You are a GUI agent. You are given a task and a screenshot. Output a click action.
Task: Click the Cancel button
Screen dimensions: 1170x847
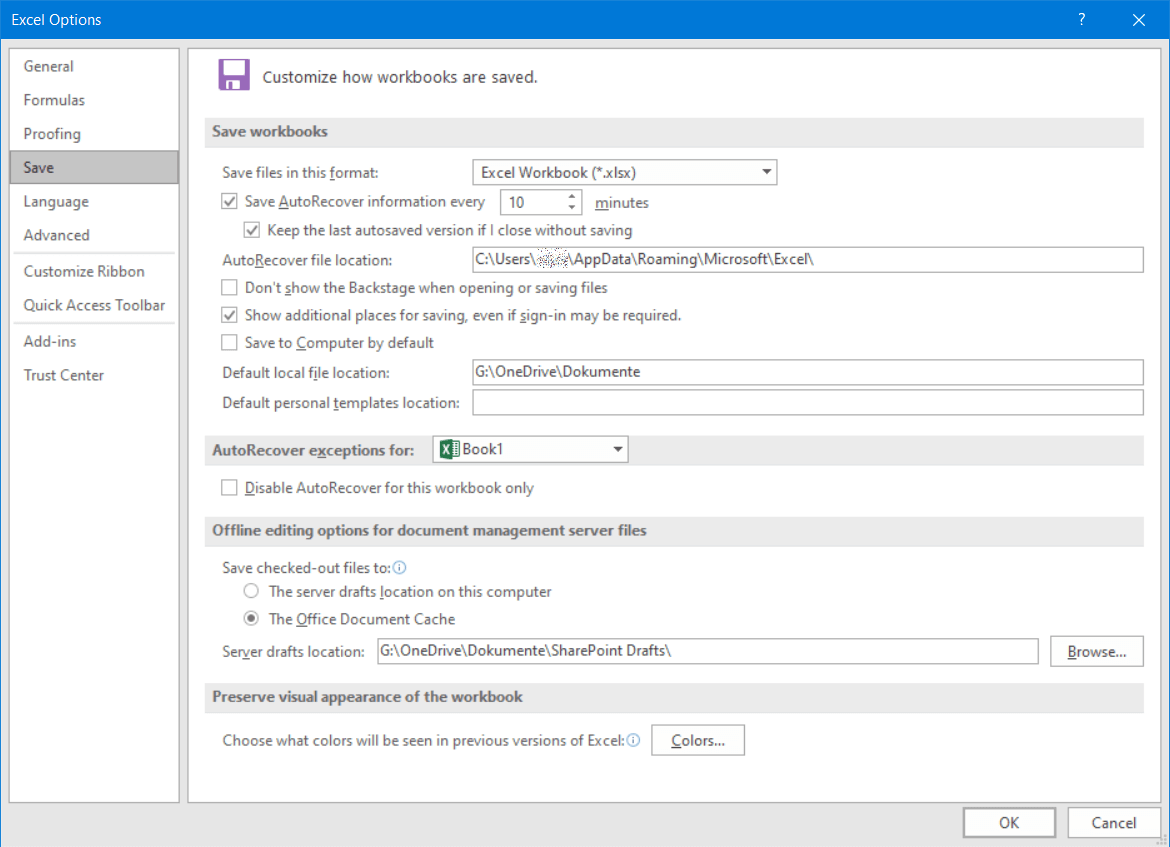[1113, 822]
